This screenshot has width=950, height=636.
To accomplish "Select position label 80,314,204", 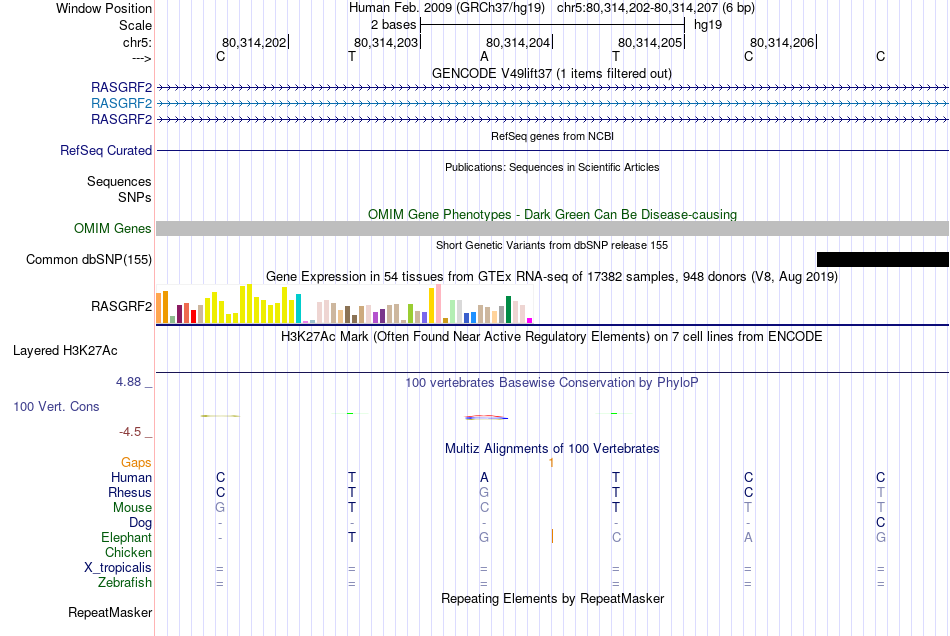I will 518,42.
